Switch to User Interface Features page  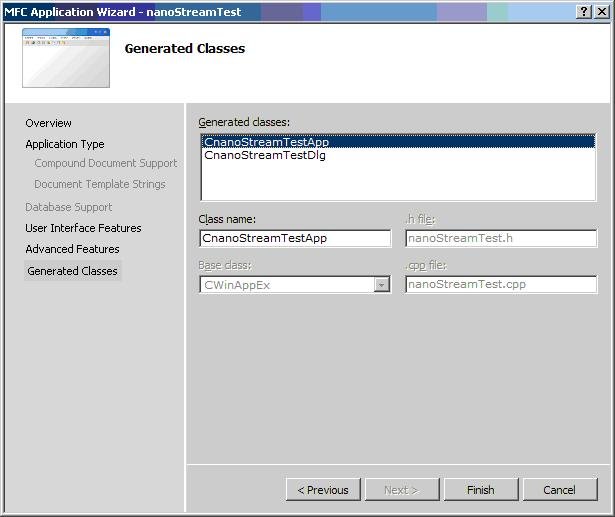83,228
